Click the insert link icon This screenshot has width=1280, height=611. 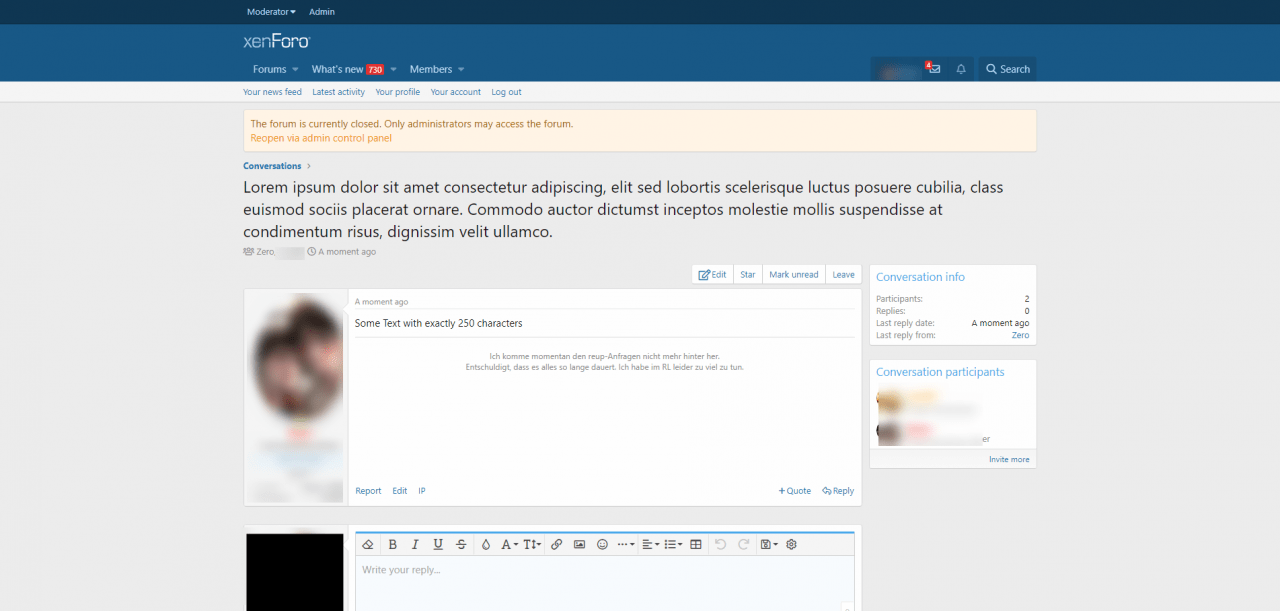click(x=557, y=545)
